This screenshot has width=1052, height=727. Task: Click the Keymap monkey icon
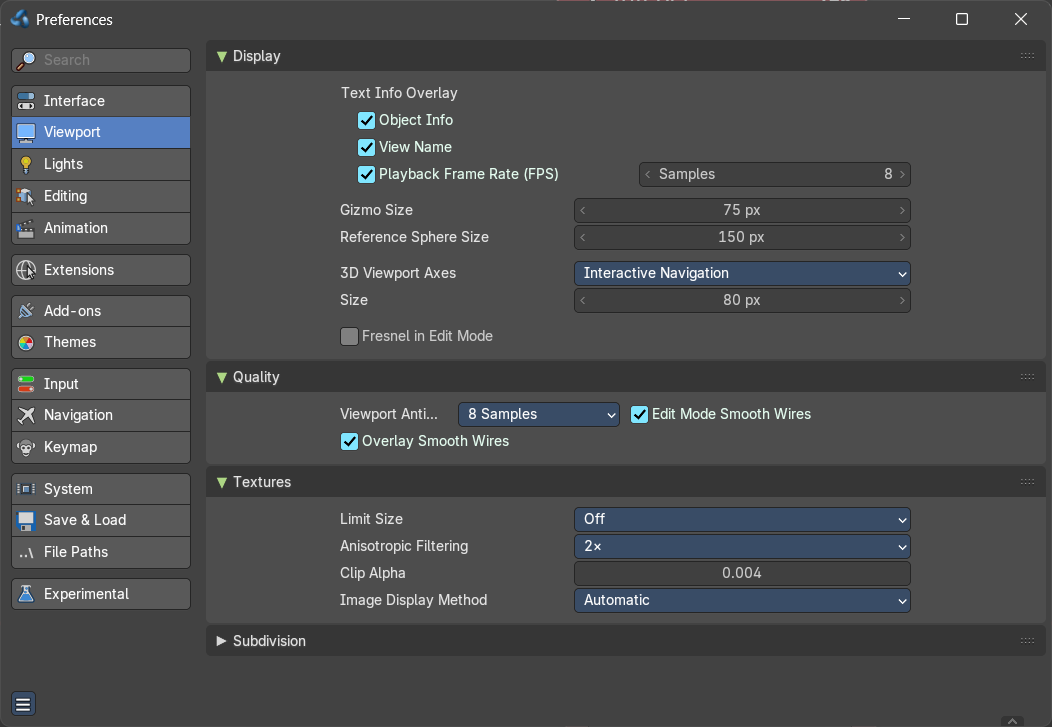[x=25, y=447]
